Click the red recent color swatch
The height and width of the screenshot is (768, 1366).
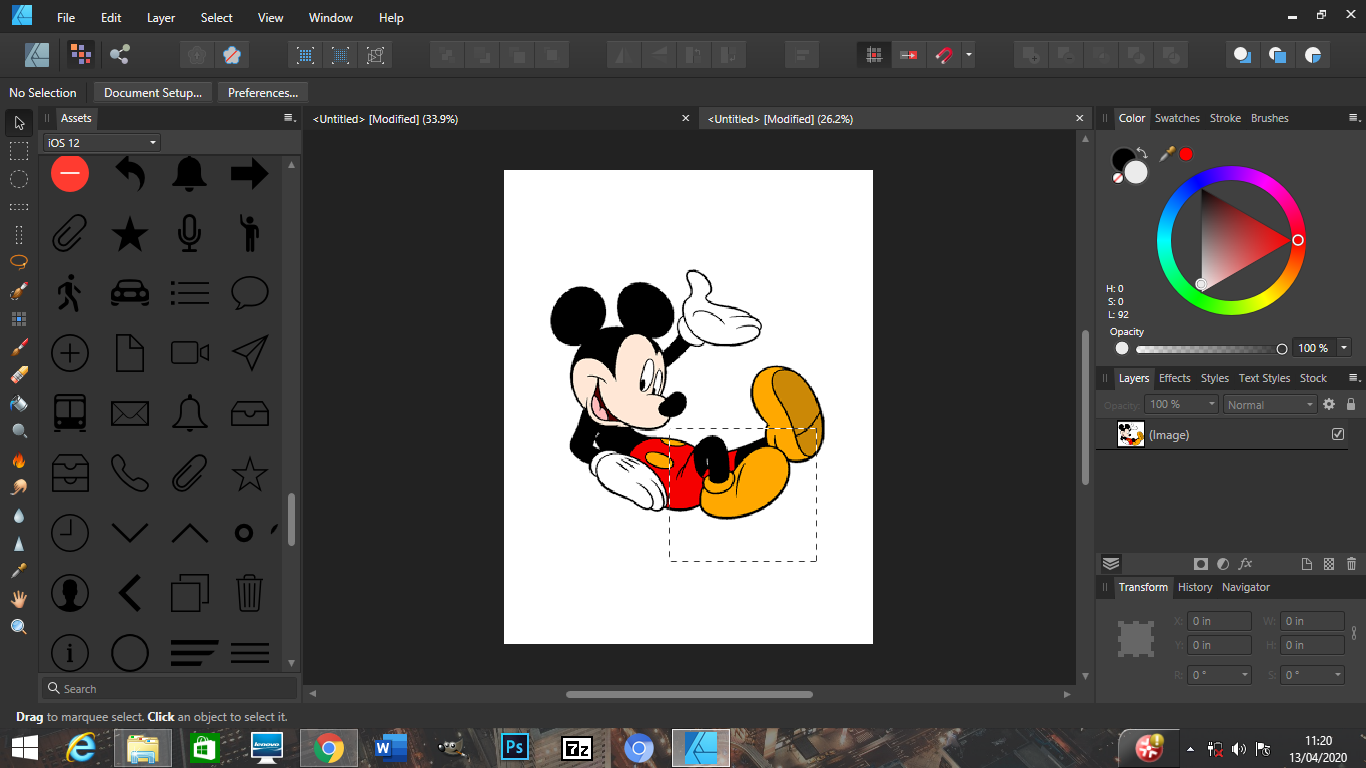pyautogui.click(x=1186, y=154)
